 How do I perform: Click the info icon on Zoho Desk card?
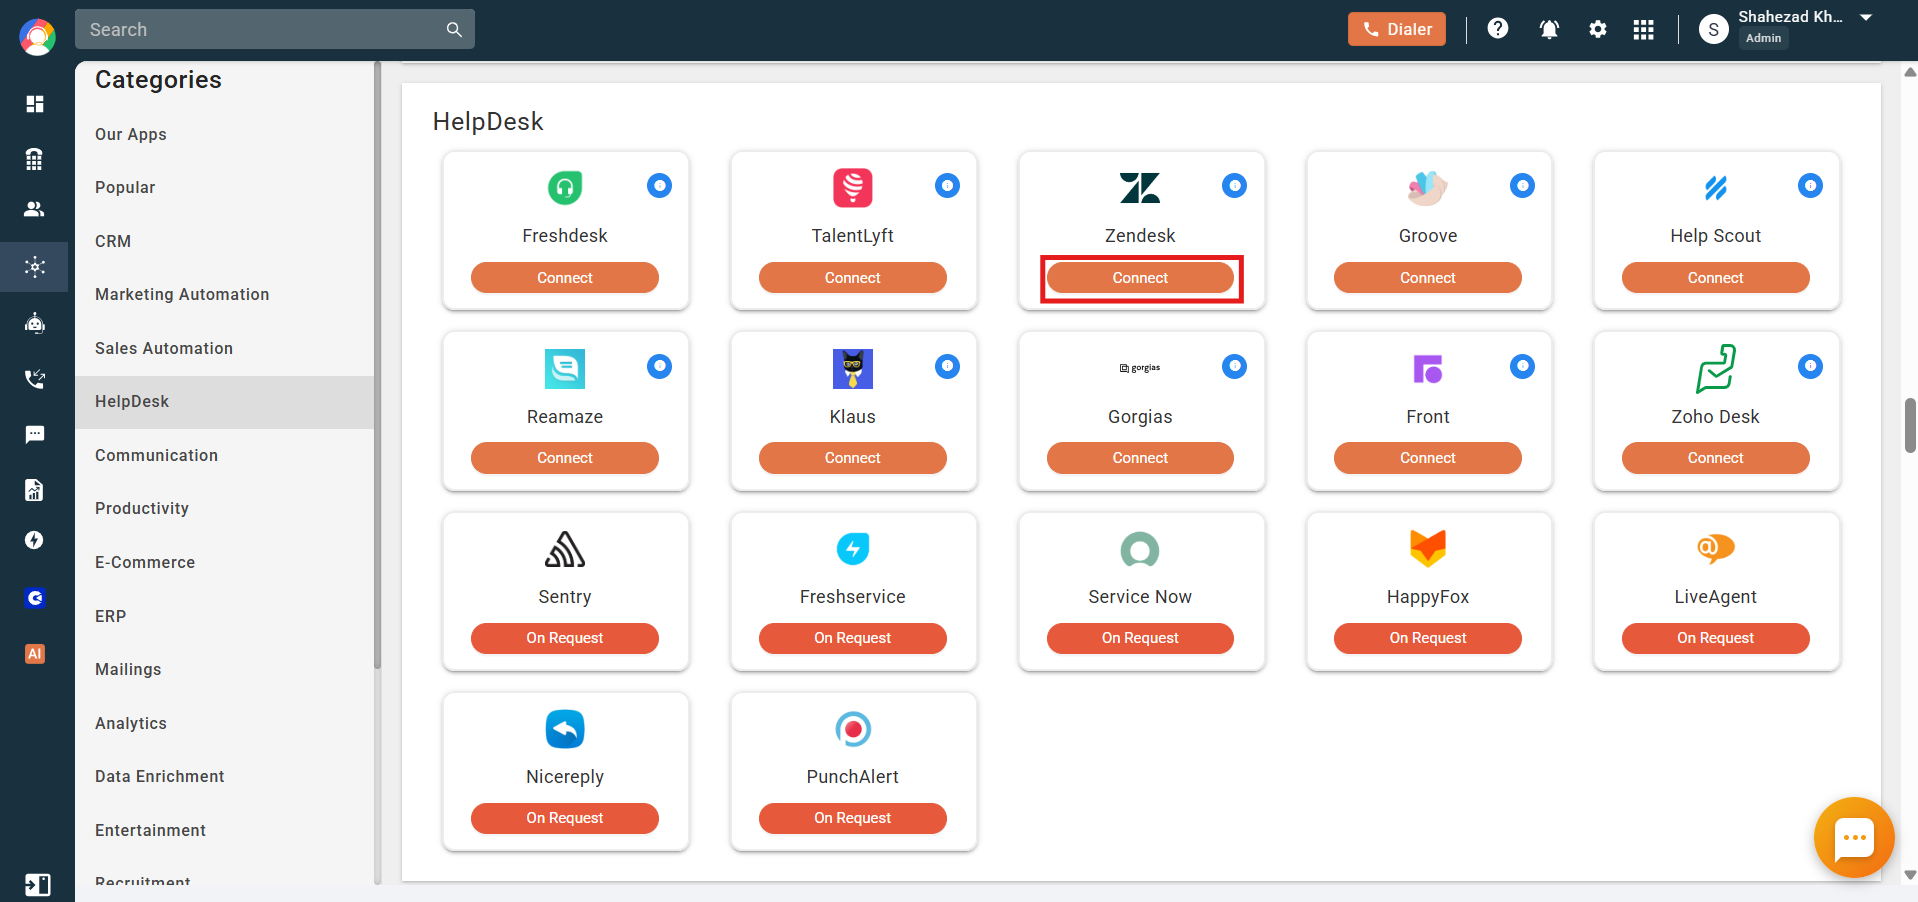point(1810,366)
